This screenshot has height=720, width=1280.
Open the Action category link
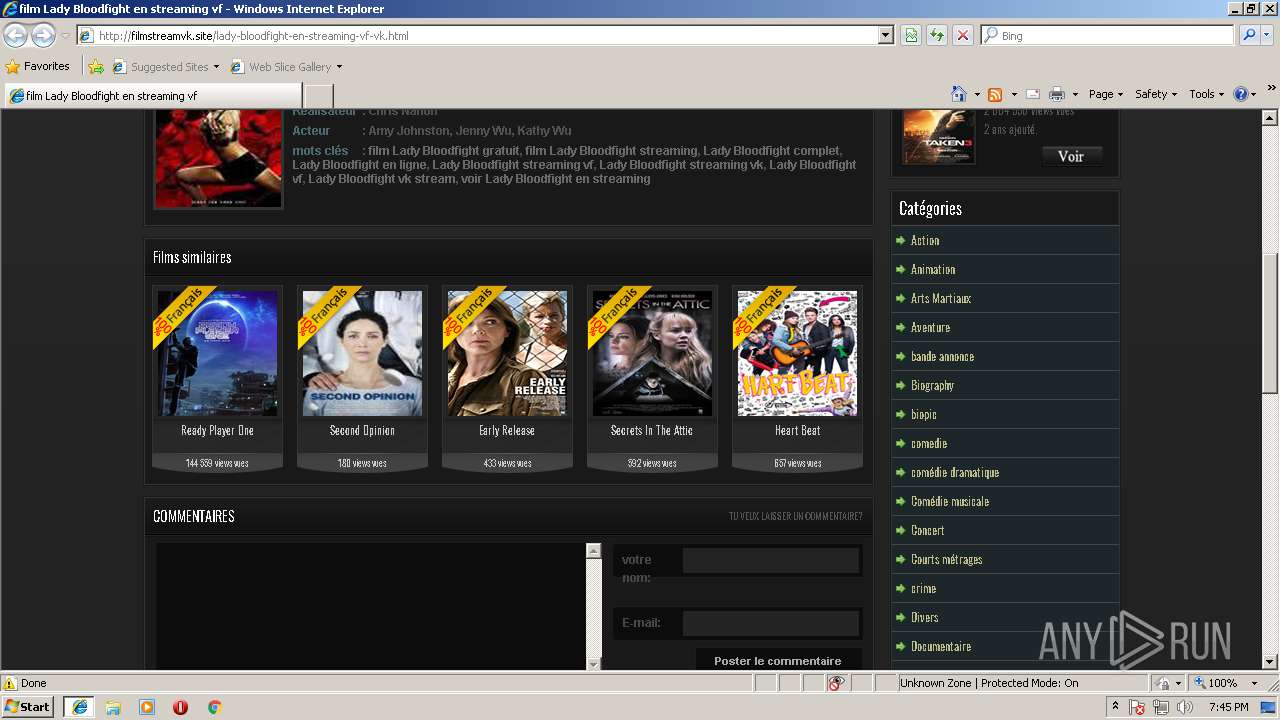[x=925, y=241]
